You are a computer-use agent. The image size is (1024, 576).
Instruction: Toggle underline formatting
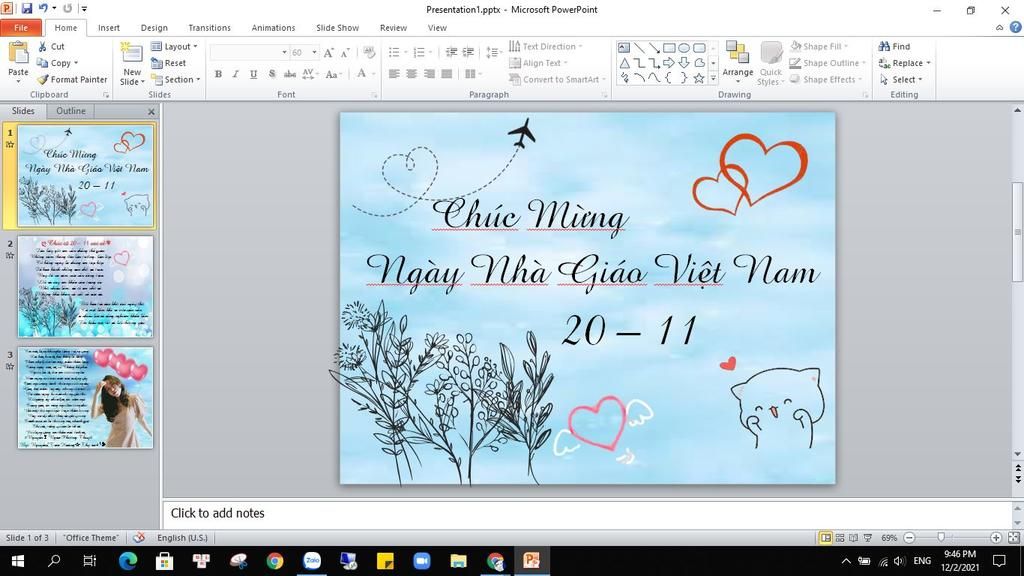pyautogui.click(x=253, y=74)
